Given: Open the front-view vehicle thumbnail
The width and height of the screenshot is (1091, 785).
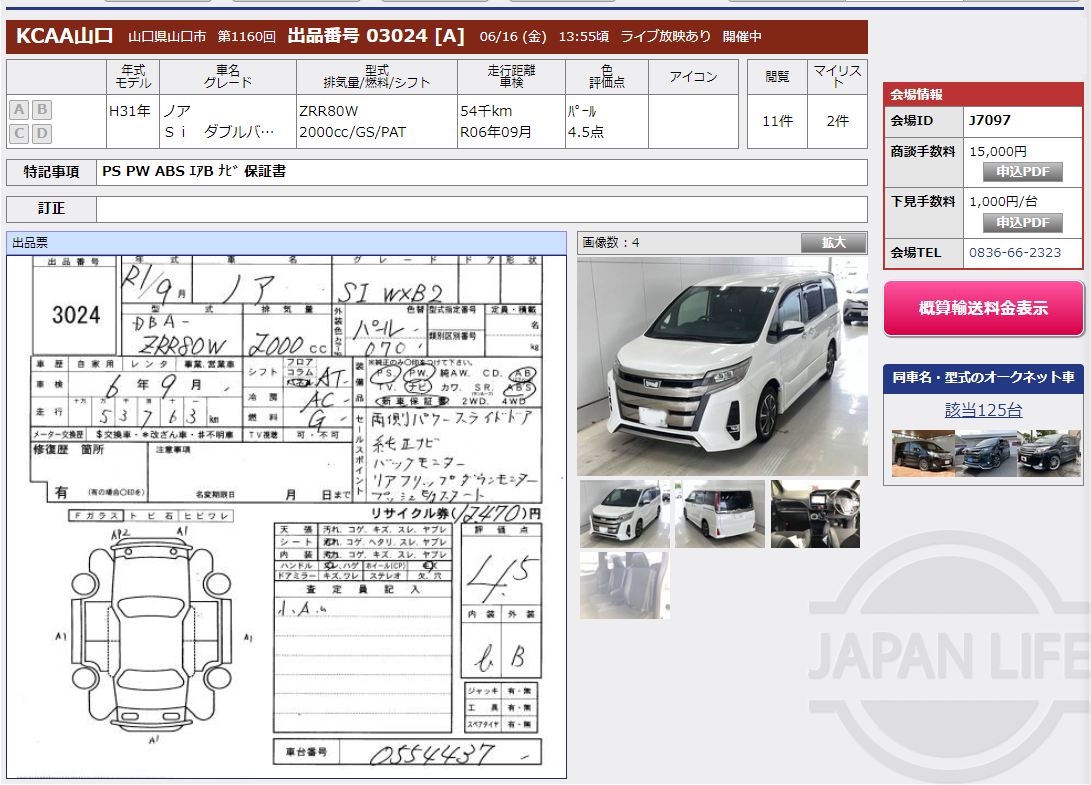Looking at the screenshot, I should [624, 514].
